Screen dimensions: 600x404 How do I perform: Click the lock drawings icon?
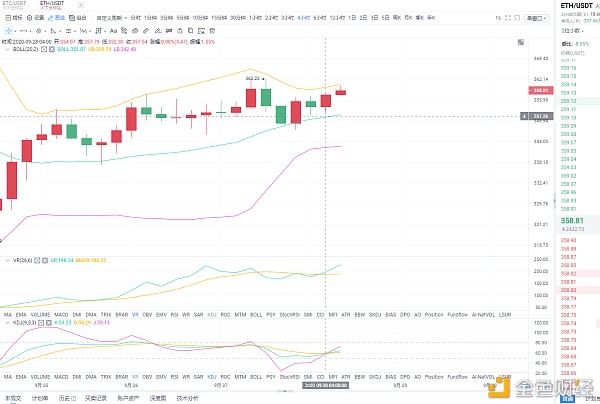(x=179, y=31)
